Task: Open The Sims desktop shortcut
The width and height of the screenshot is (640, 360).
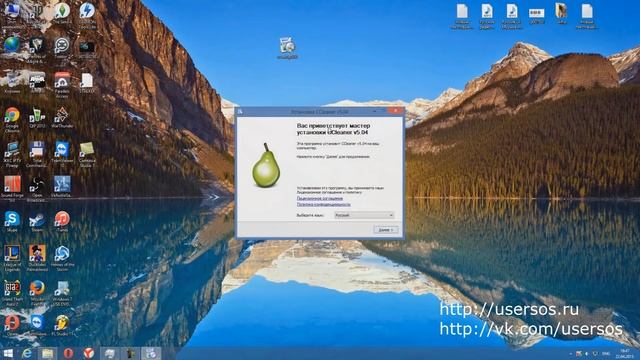Action: [62, 13]
